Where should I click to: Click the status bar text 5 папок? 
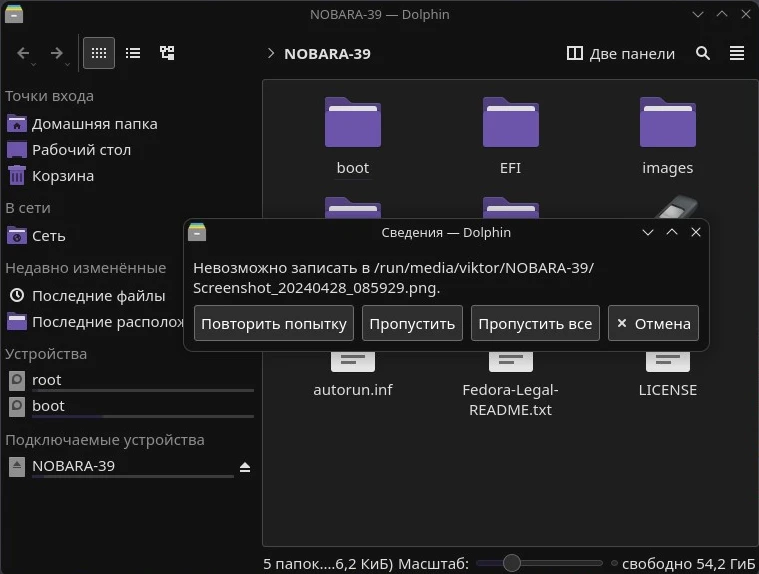click(x=327, y=564)
